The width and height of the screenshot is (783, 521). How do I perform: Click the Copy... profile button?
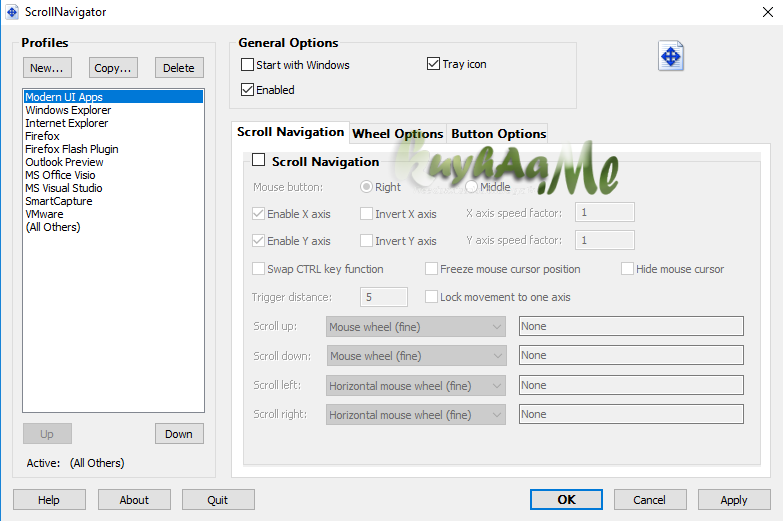click(113, 68)
